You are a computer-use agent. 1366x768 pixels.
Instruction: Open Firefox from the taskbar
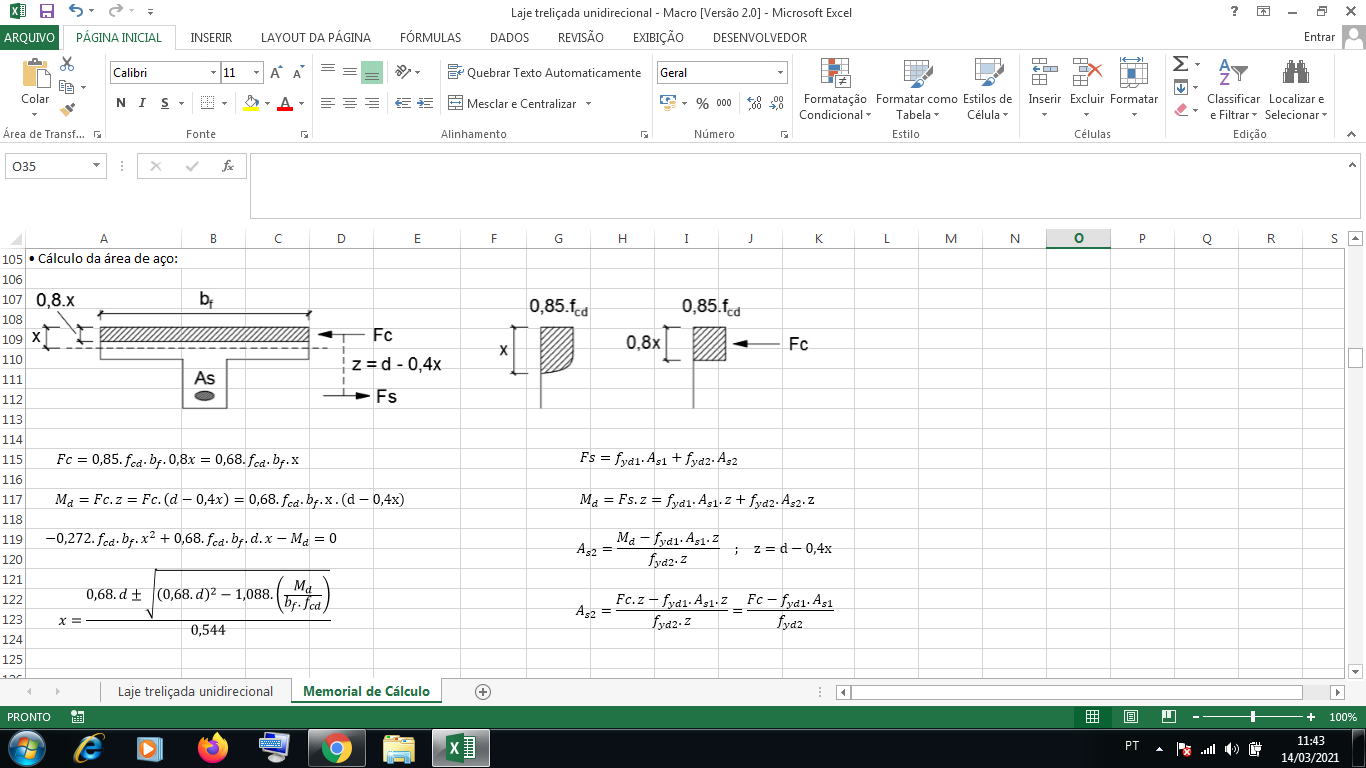tap(213, 748)
